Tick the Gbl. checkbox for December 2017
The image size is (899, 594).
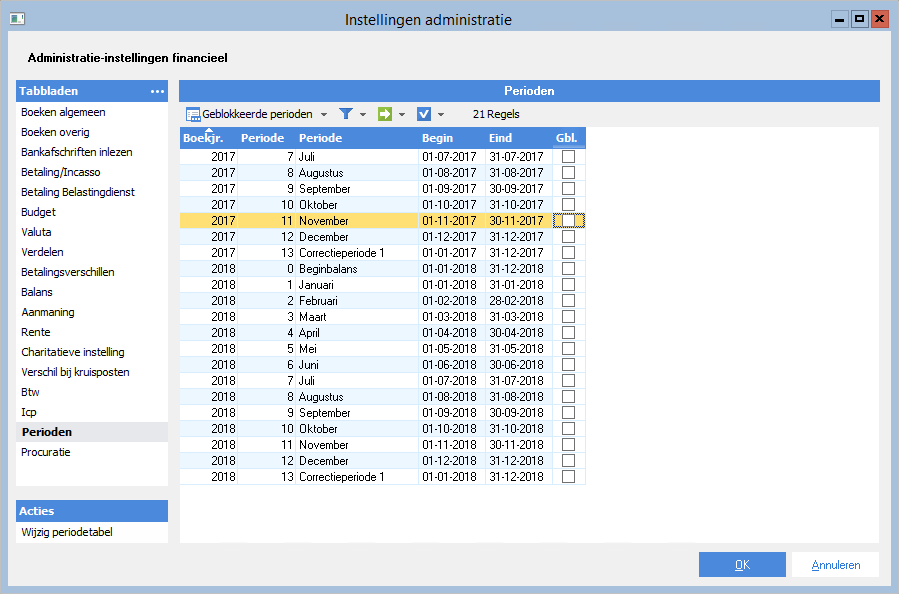click(x=568, y=237)
